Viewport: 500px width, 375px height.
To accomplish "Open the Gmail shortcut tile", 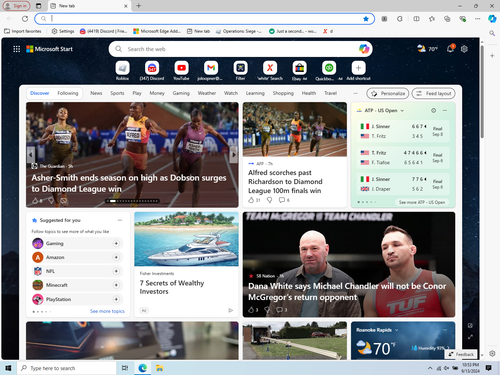I will [211, 68].
